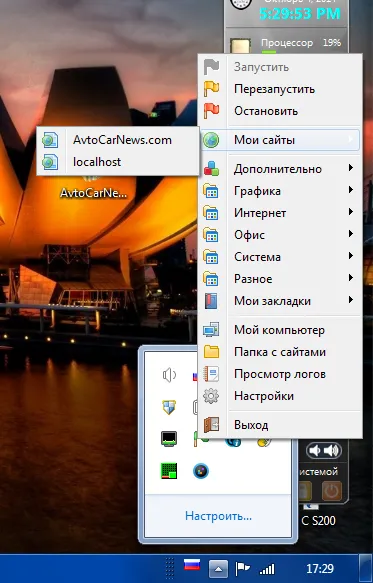Click the Просмотр логов notebook icon
373x583 pixels.
pyautogui.click(x=211, y=374)
